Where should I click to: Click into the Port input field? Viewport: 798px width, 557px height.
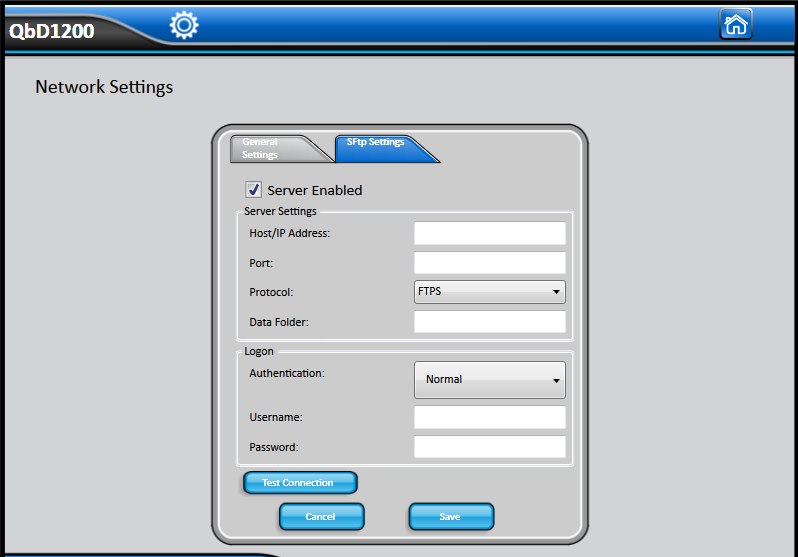click(x=489, y=263)
